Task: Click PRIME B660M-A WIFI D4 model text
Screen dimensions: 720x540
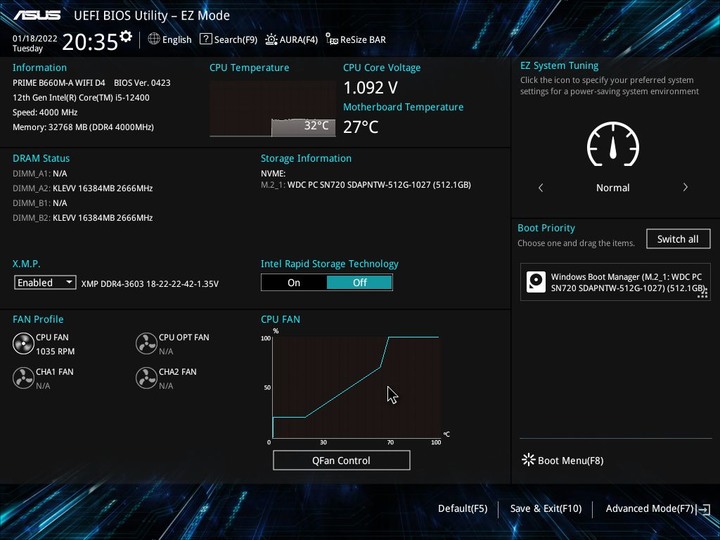Action: tap(59, 83)
